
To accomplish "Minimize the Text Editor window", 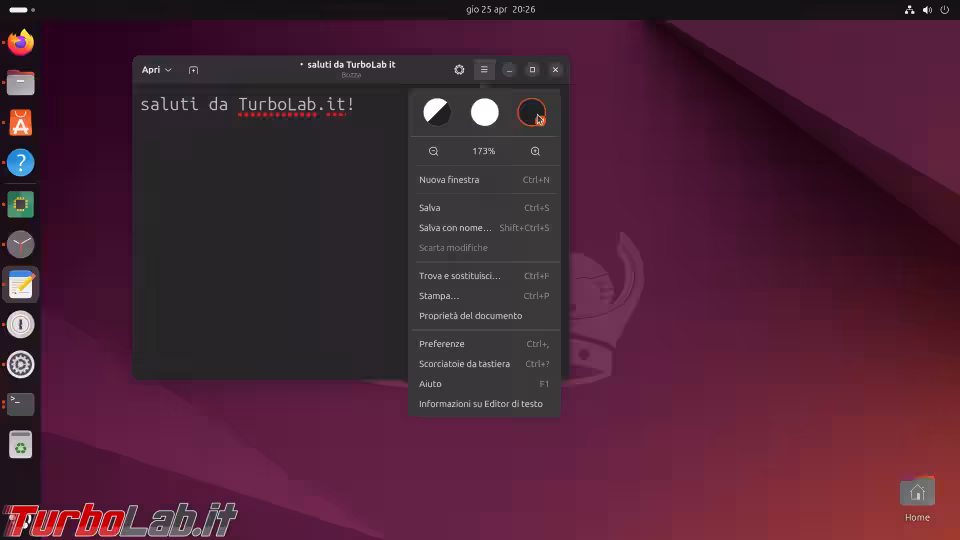I will click(509, 70).
